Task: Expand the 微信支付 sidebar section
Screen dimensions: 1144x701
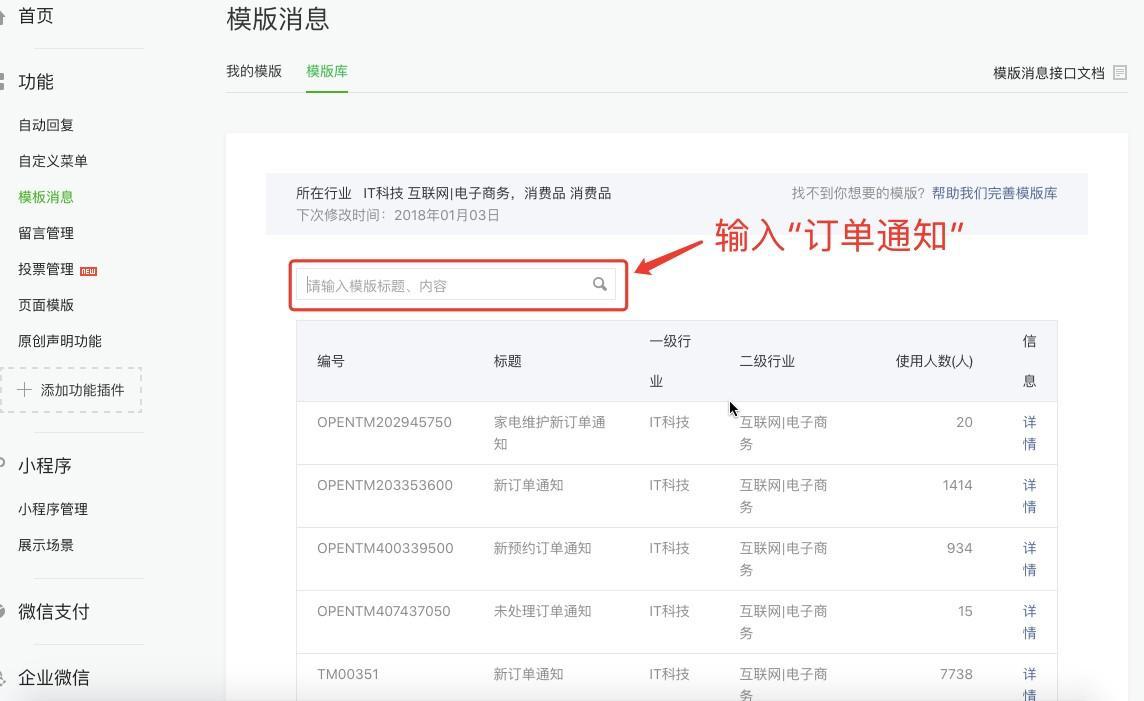Action: click(x=54, y=612)
